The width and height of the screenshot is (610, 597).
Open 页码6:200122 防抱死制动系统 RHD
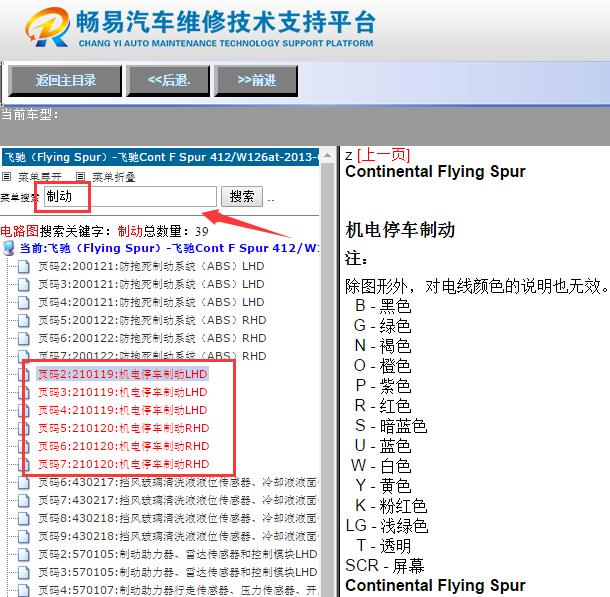click(152, 338)
